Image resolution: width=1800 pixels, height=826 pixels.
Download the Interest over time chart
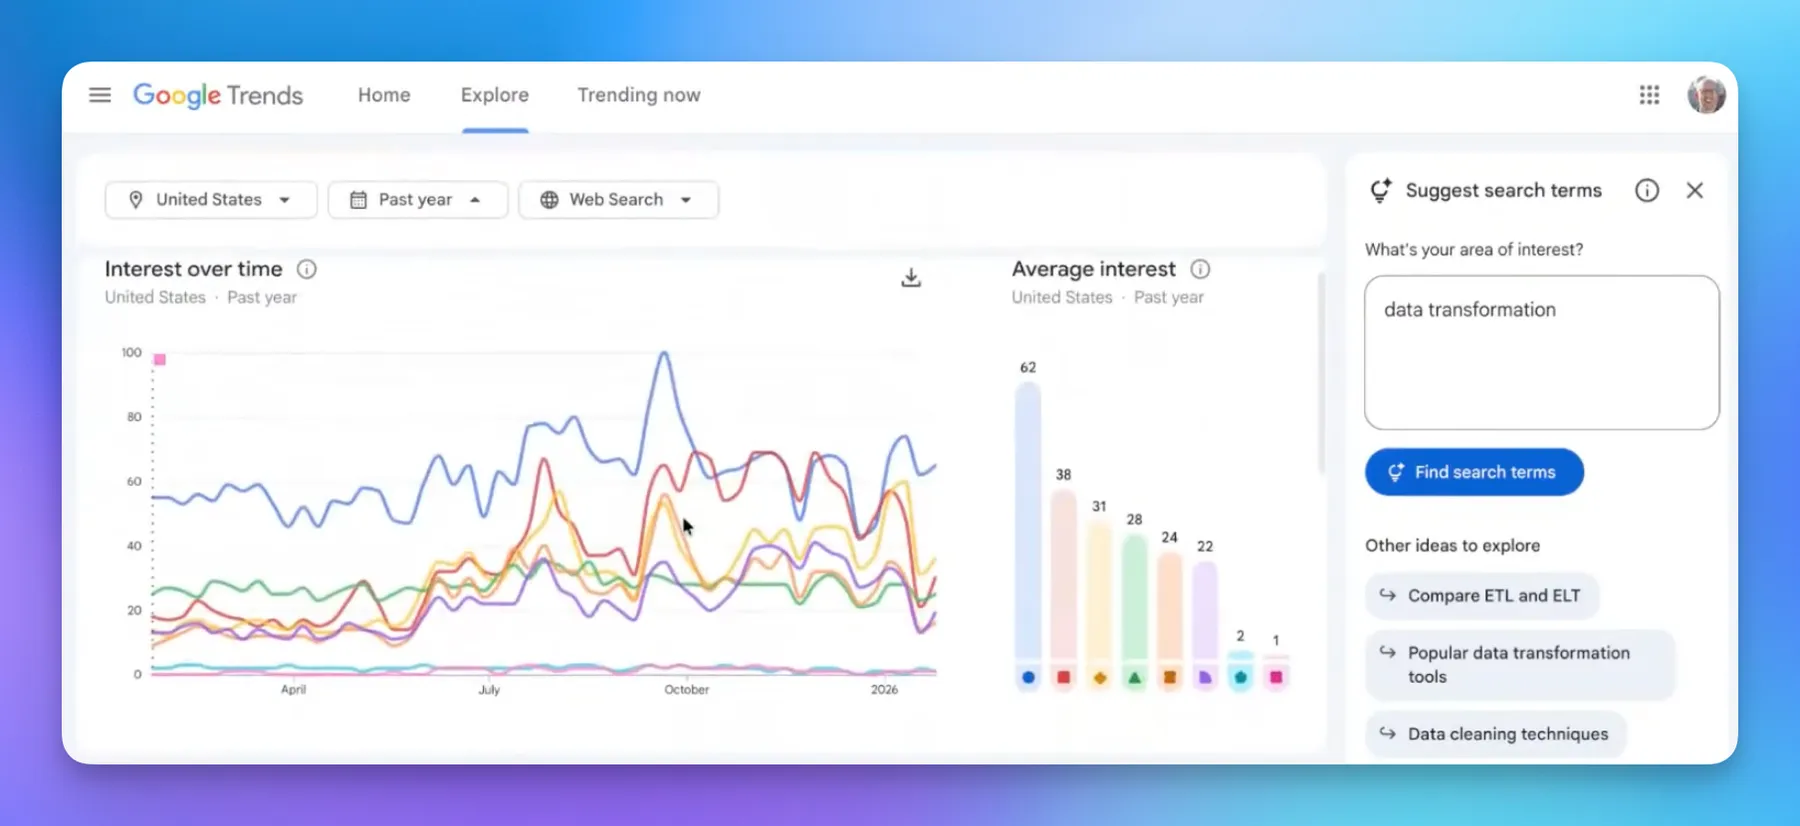pyautogui.click(x=910, y=278)
